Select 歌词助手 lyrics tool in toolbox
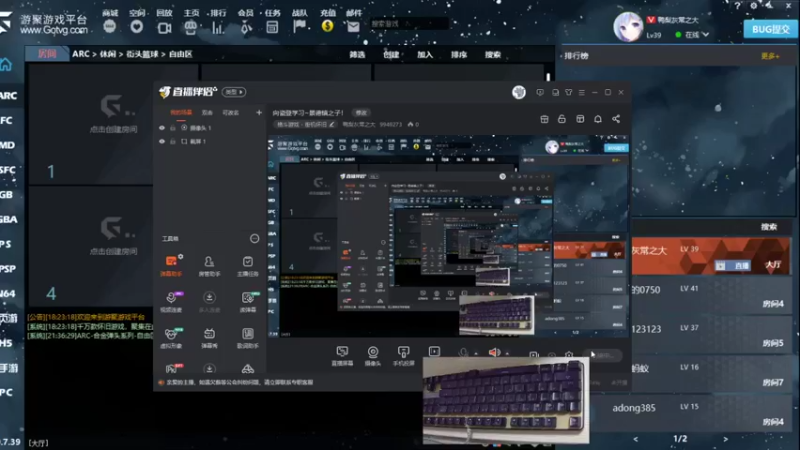The width and height of the screenshot is (800, 450). tap(247, 338)
